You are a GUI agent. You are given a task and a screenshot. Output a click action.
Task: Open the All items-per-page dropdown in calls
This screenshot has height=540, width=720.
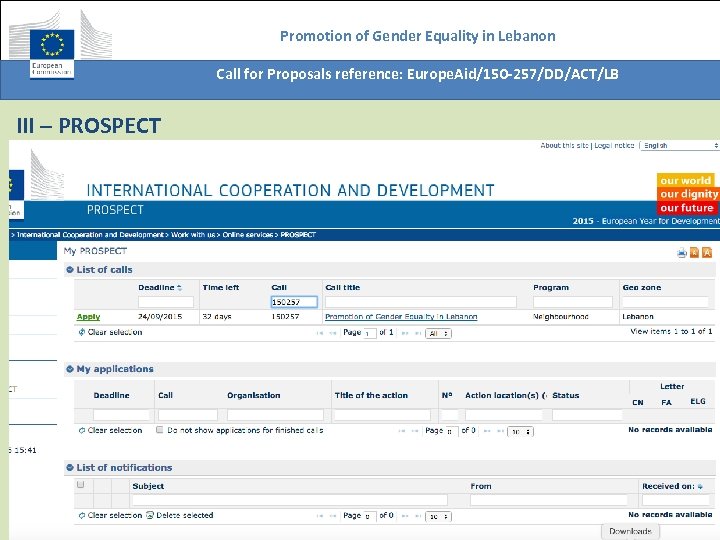point(439,333)
